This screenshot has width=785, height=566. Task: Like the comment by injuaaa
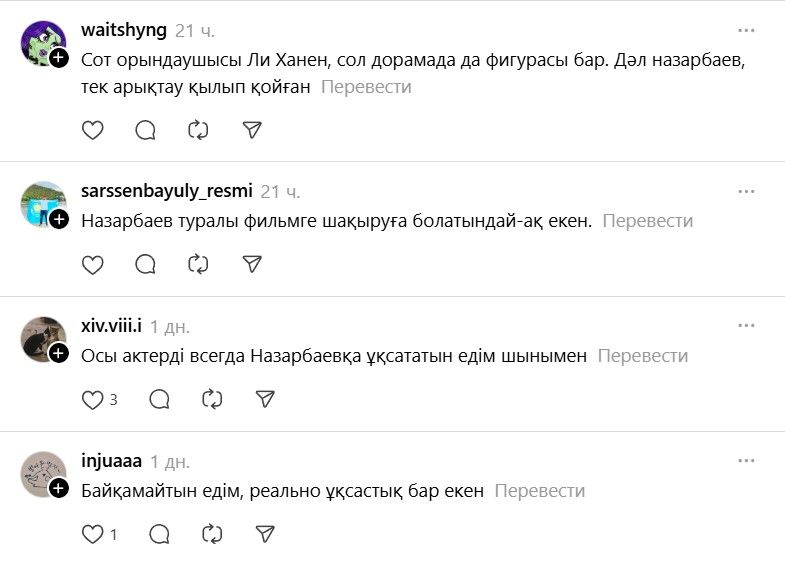pos(92,535)
